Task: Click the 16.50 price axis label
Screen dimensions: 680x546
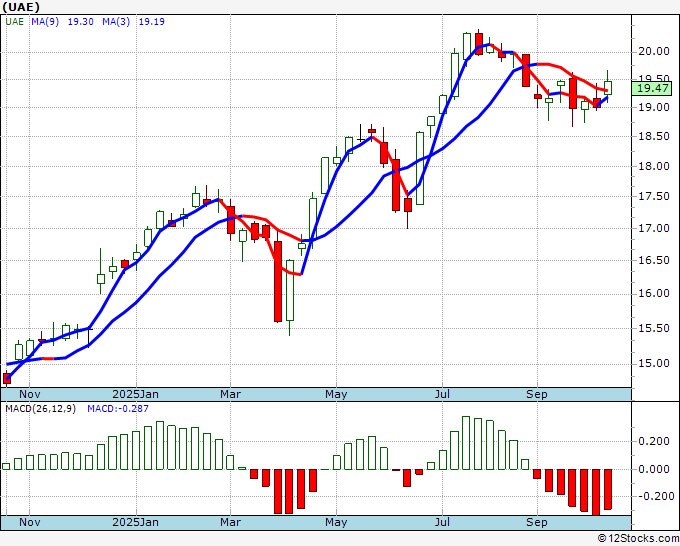Action: [654, 260]
